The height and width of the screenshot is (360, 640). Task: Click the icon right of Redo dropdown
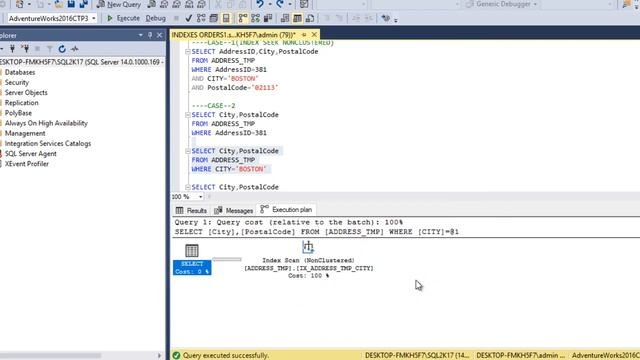[304, 4]
